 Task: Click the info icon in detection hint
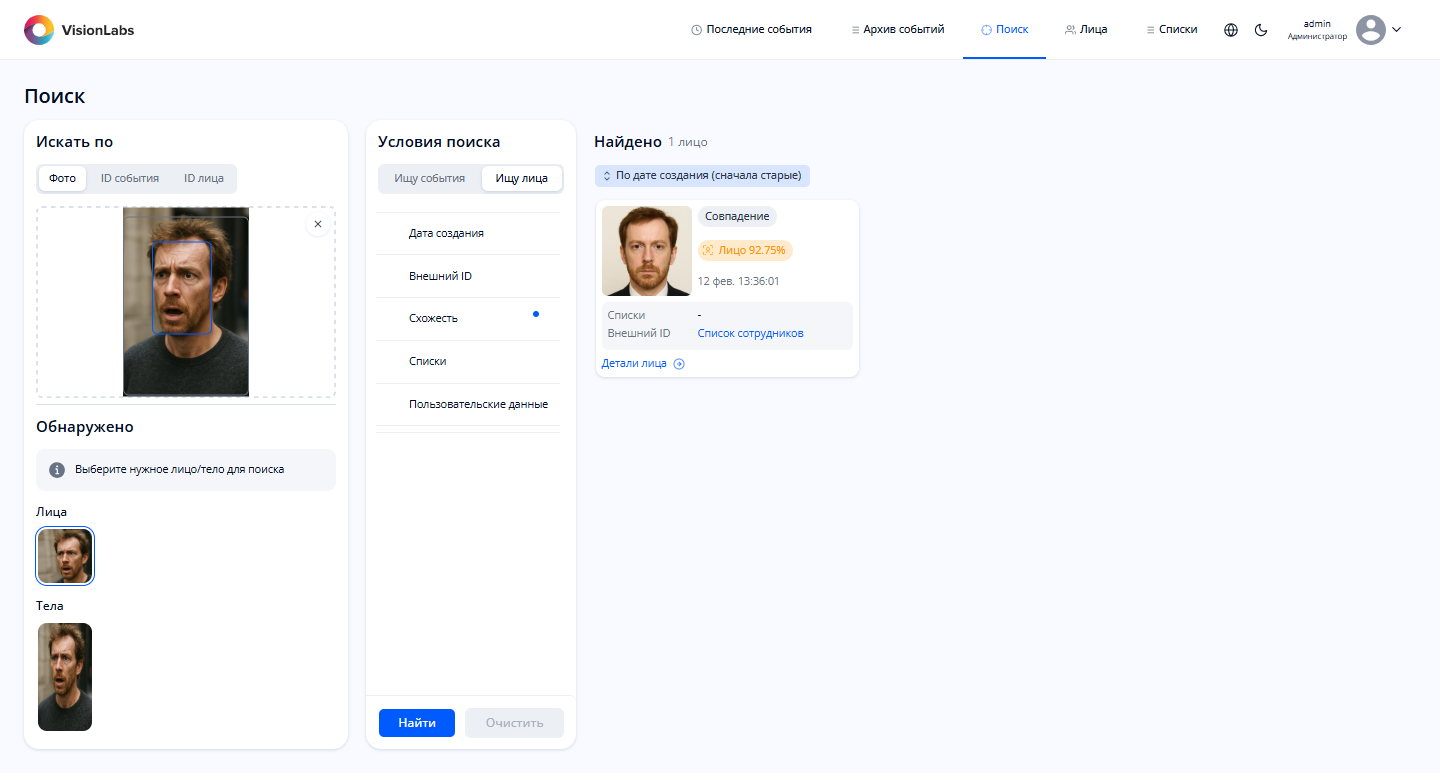[x=57, y=469]
